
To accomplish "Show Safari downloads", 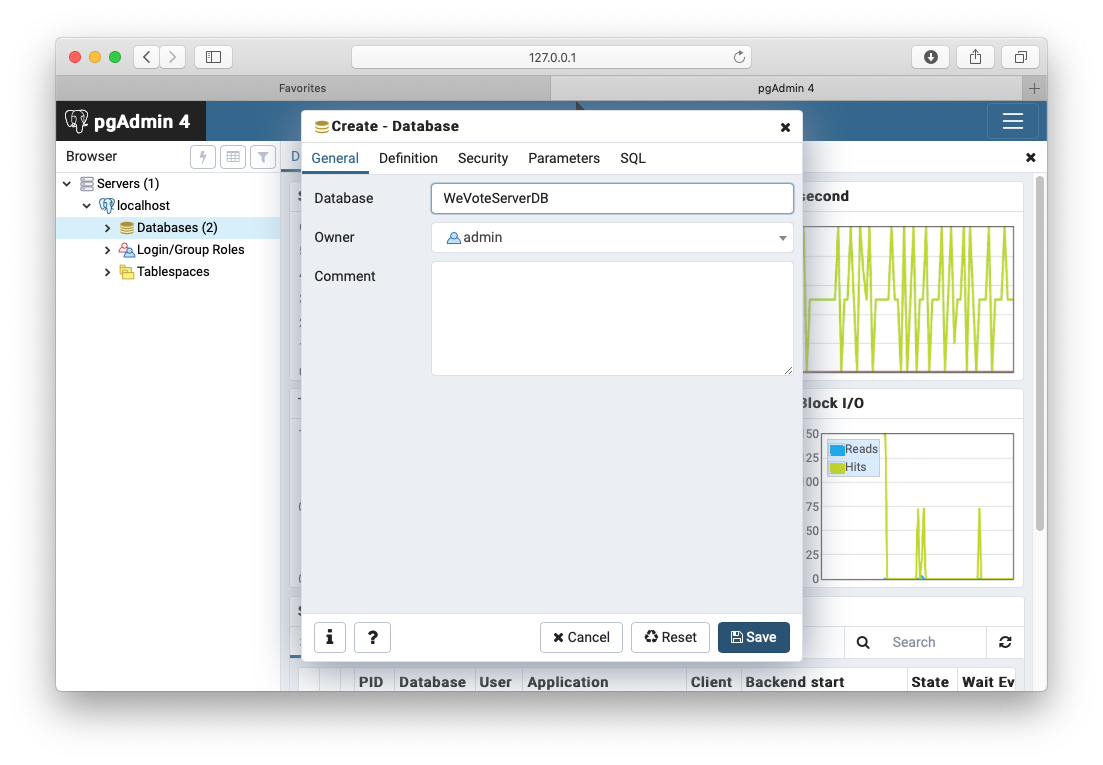I will [931, 57].
